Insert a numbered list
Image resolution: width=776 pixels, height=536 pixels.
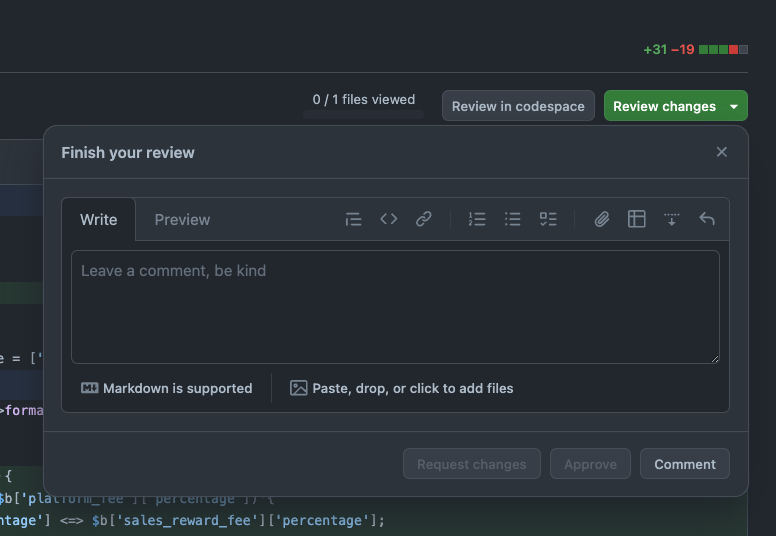[477, 219]
